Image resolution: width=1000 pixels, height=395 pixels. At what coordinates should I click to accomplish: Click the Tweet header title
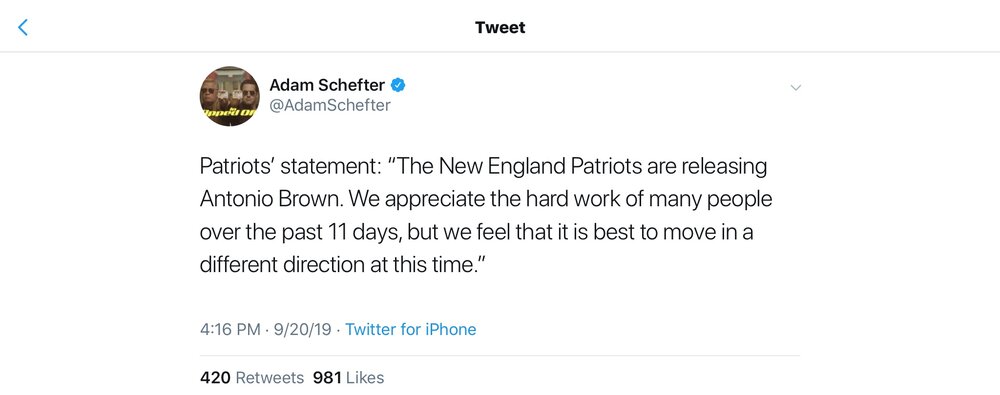[x=500, y=27]
